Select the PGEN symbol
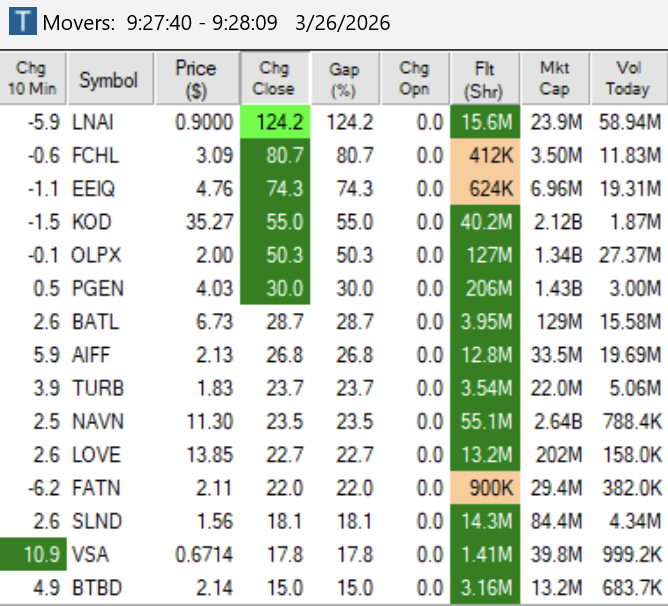 tap(98, 289)
